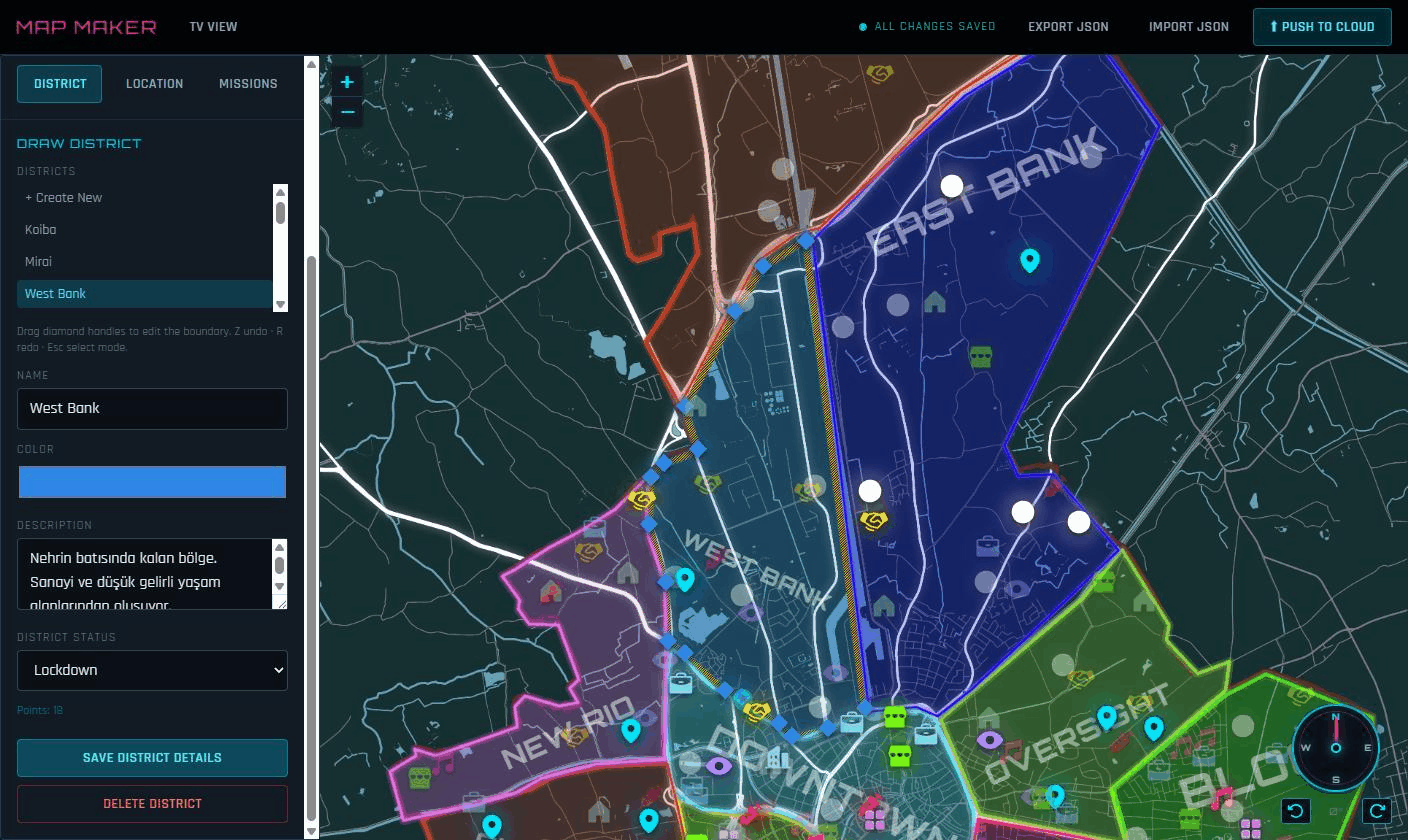Click the districts list scroll down arrow
Screen dimensions: 1408x840
(280, 304)
